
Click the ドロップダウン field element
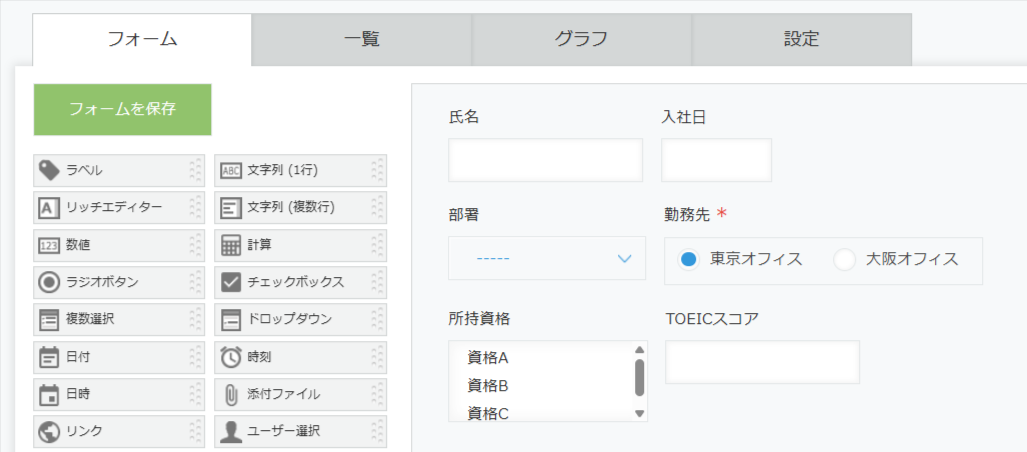tap(301, 320)
